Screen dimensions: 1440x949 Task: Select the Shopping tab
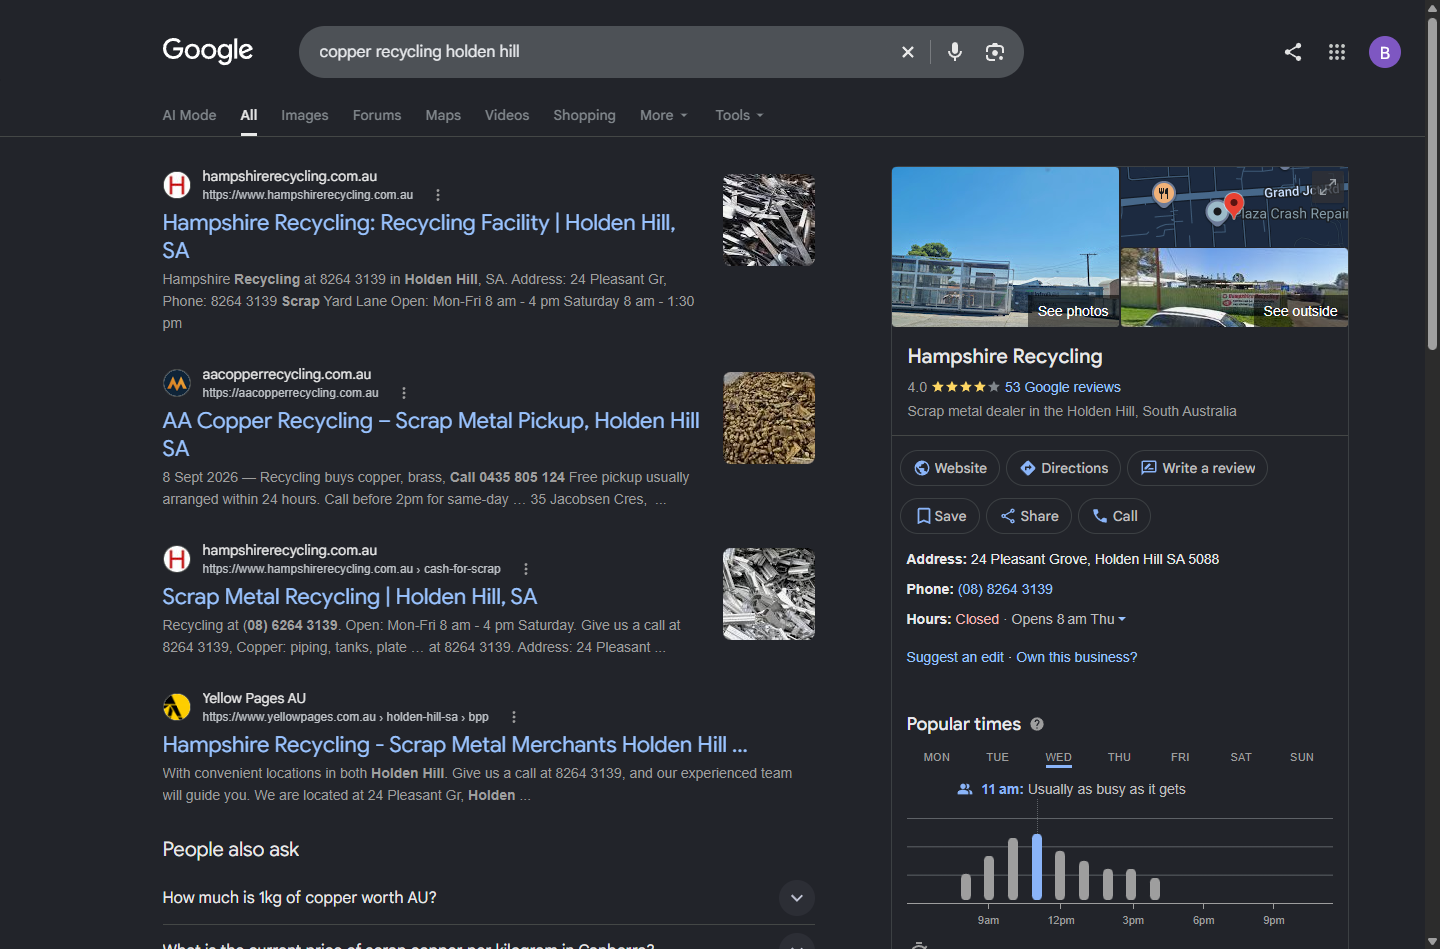pos(584,115)
